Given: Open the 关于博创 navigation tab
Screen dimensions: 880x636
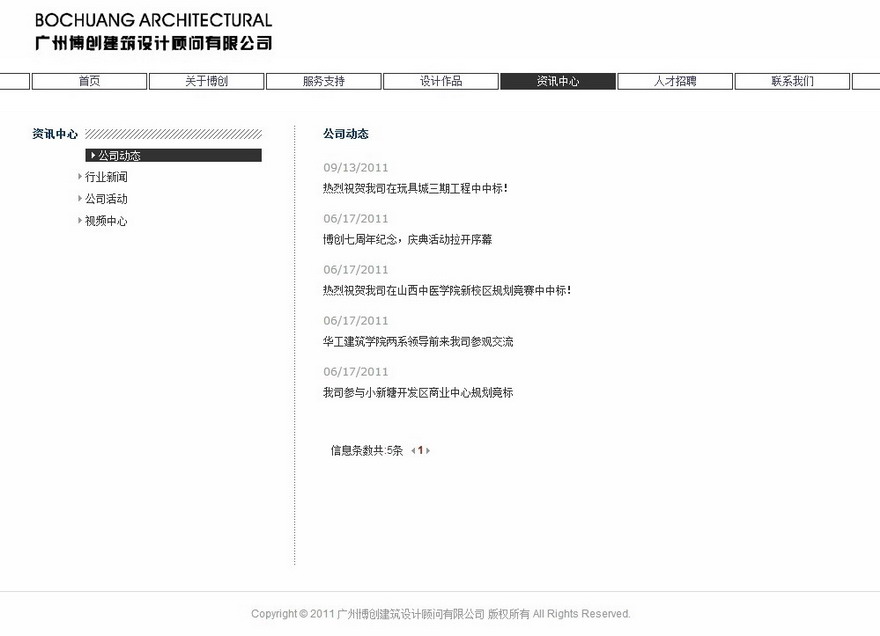Looking at the screenshot, I should click(207, 81).
